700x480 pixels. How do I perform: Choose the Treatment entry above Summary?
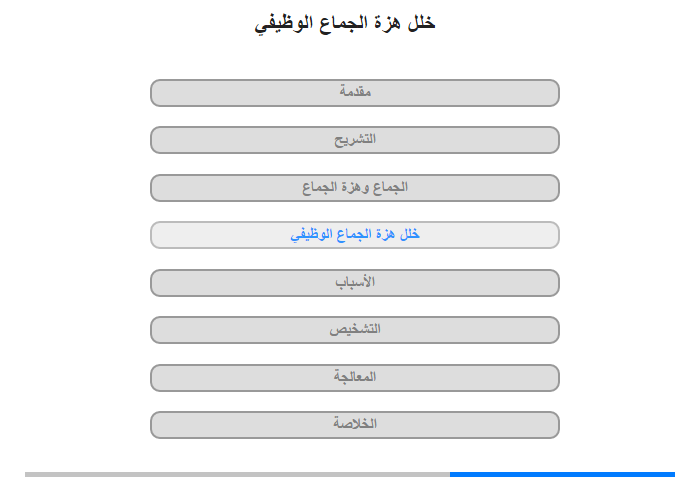(x=354, y=378)
